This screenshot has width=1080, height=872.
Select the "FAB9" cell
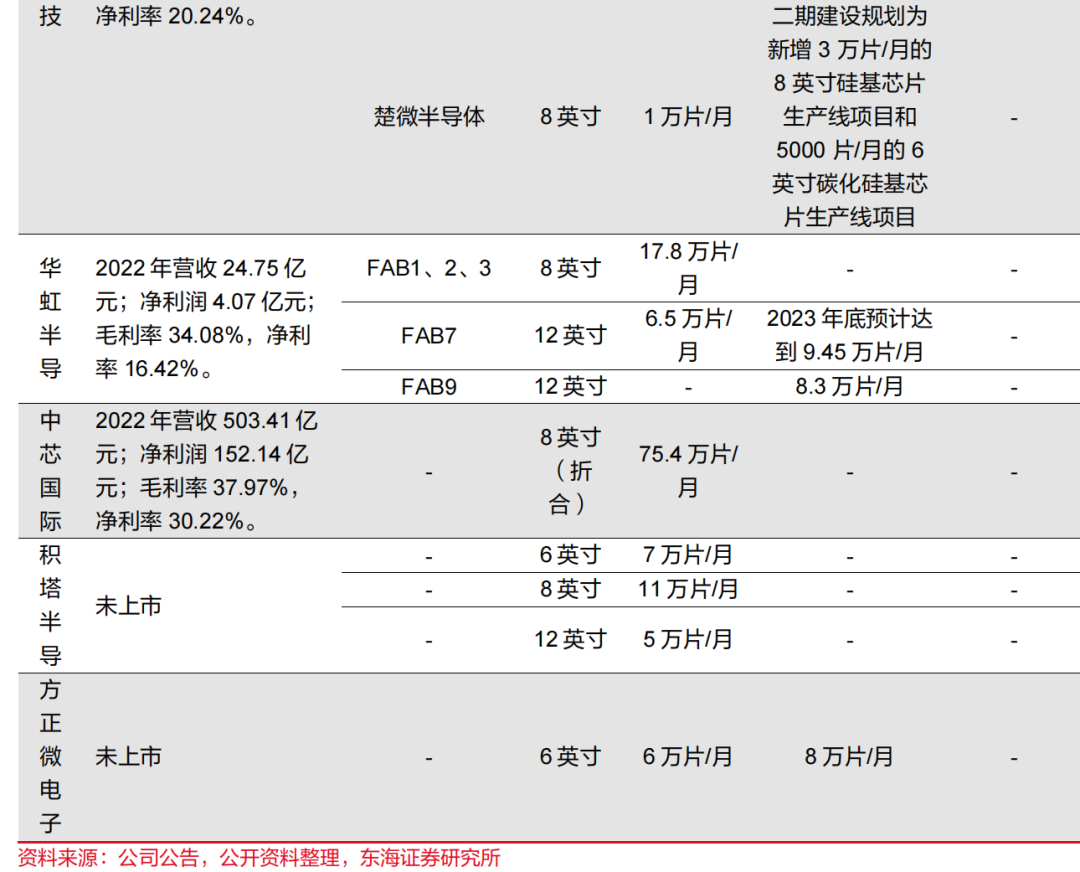[x=429, y=386]
